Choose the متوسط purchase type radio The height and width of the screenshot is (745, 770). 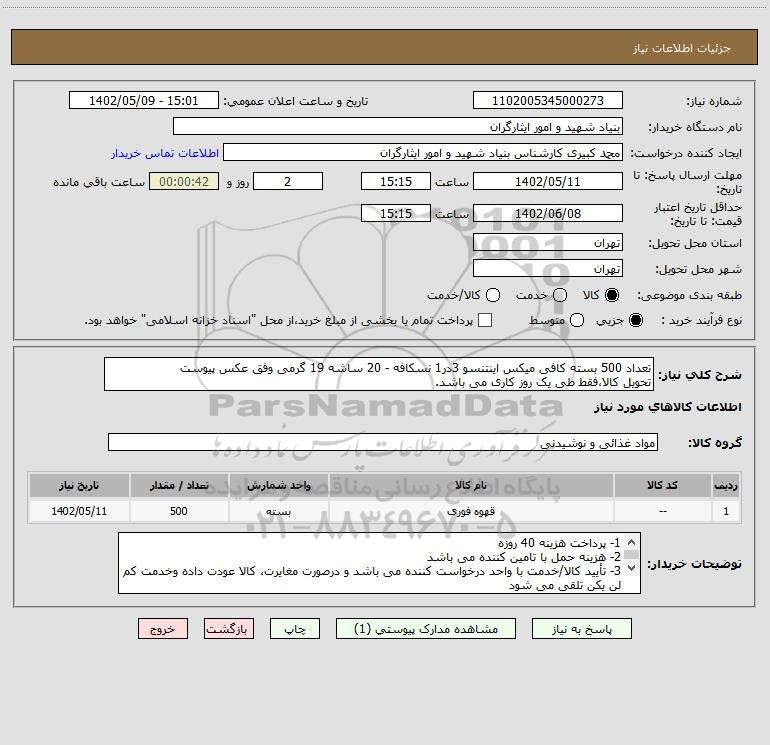pos(574,320)
